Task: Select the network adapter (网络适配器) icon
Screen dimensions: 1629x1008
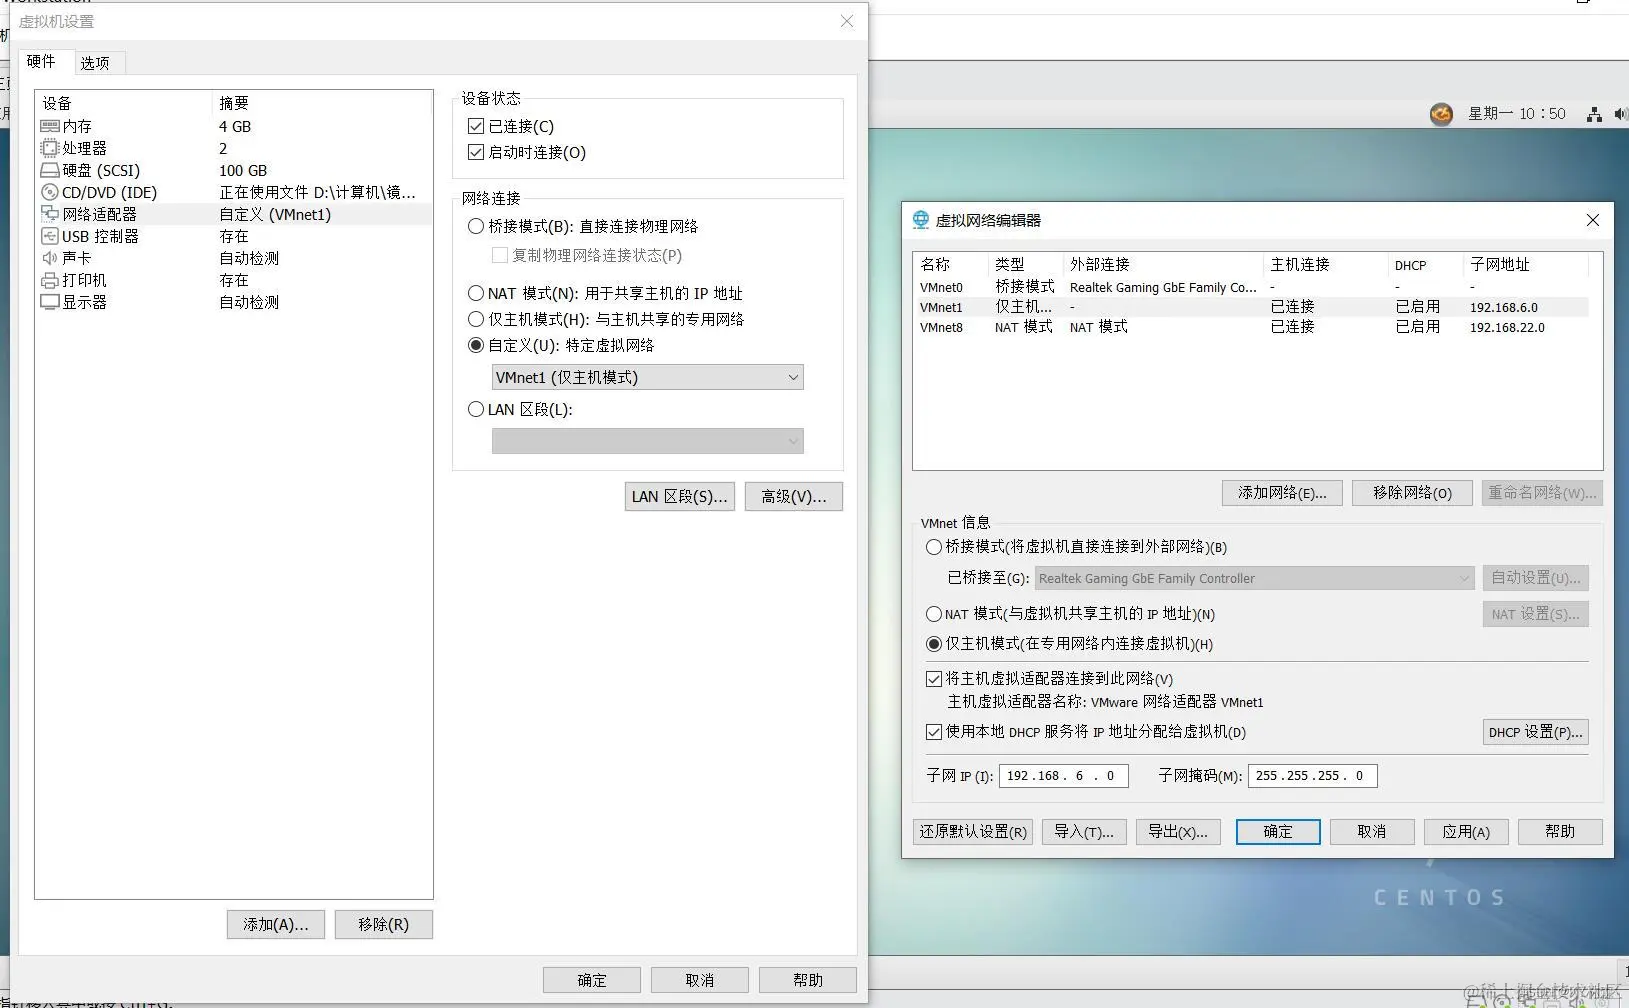Action: (50, 214)
